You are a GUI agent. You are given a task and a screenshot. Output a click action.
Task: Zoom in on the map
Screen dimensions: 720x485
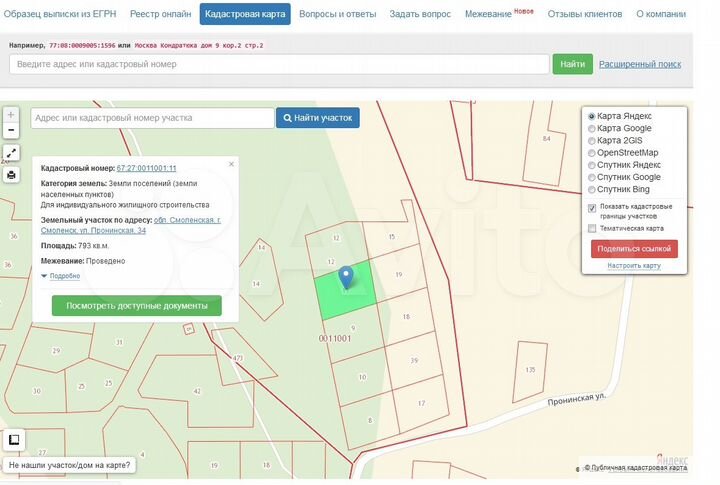(x=11, y=114)
